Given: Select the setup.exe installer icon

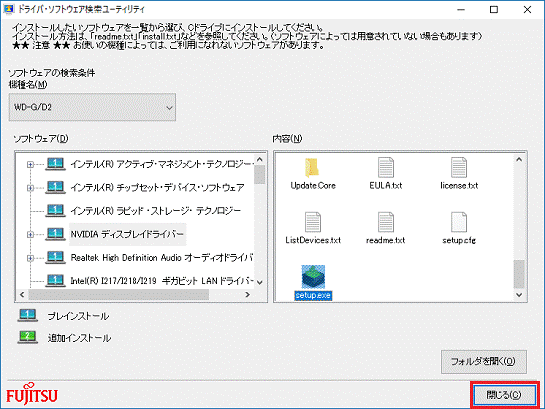Looking at the screenshot, I should pyautogui.click(x=313, y=277).
